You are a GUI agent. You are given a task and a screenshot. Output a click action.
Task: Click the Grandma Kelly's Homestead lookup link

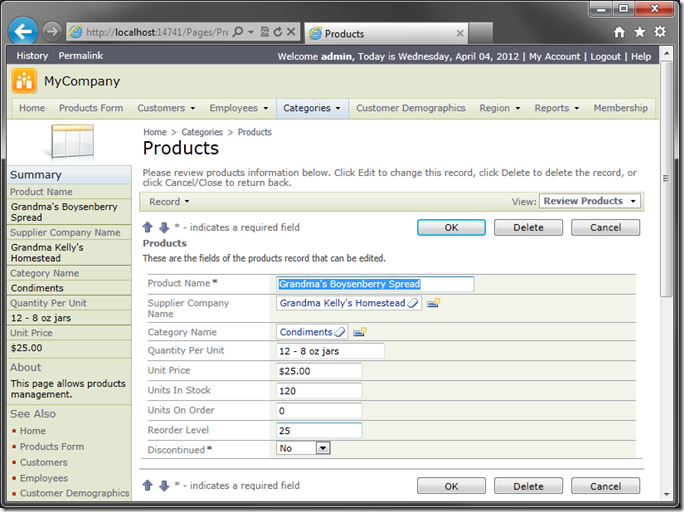click(342, 303)
